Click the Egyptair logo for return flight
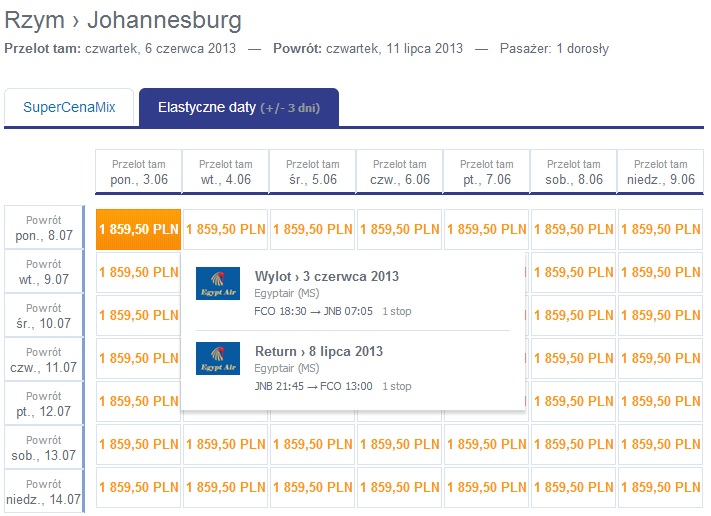 (218, 358)
